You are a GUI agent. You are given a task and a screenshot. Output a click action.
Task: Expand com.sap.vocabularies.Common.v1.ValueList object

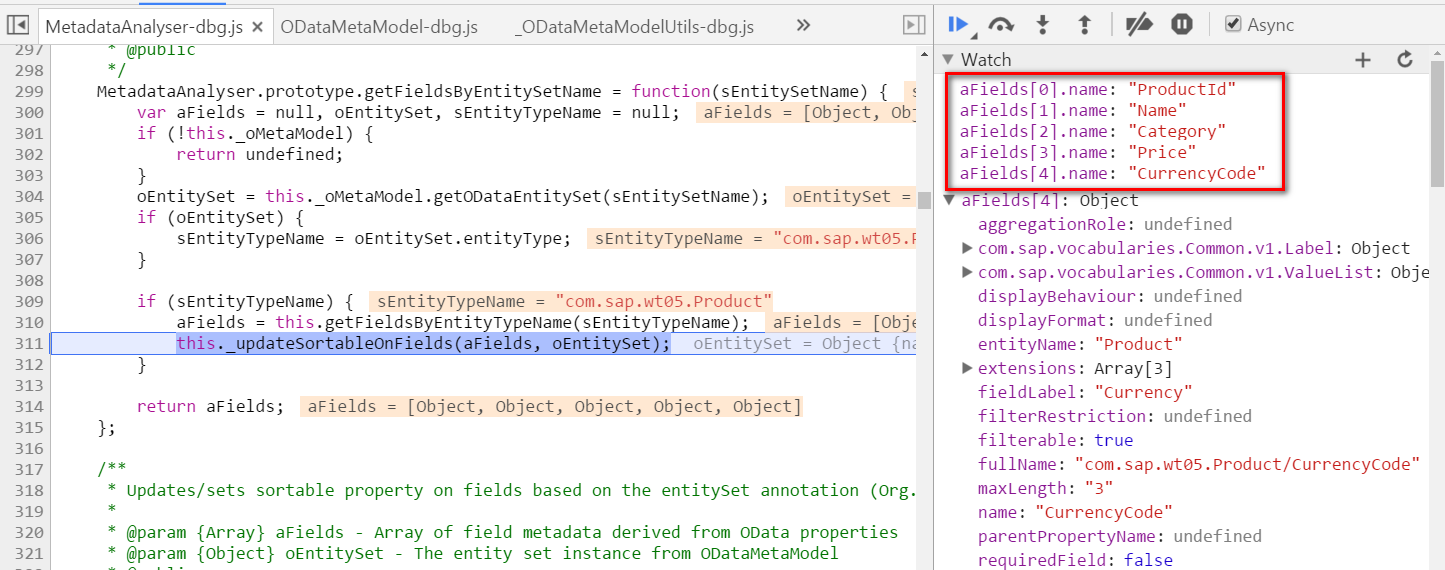(967, 272)
